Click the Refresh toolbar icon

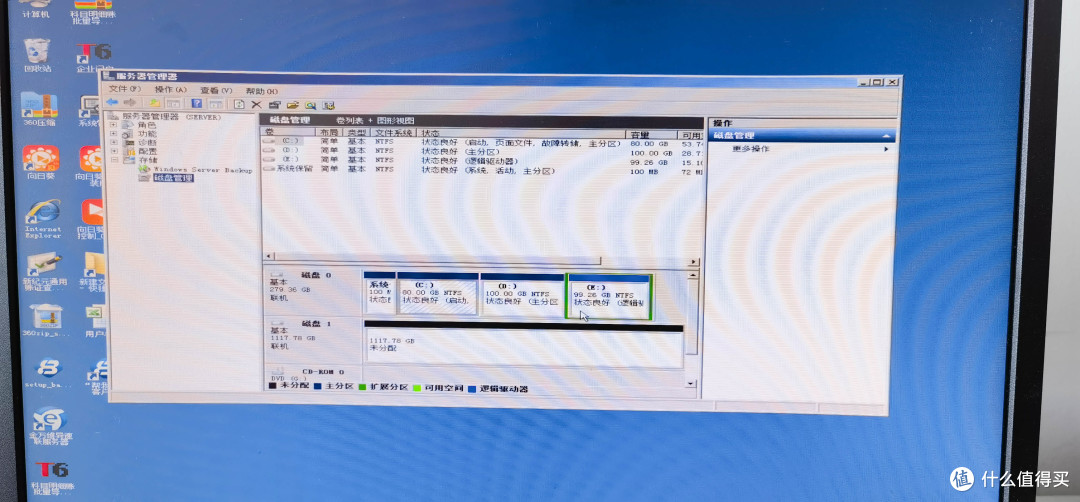(239, 105)
